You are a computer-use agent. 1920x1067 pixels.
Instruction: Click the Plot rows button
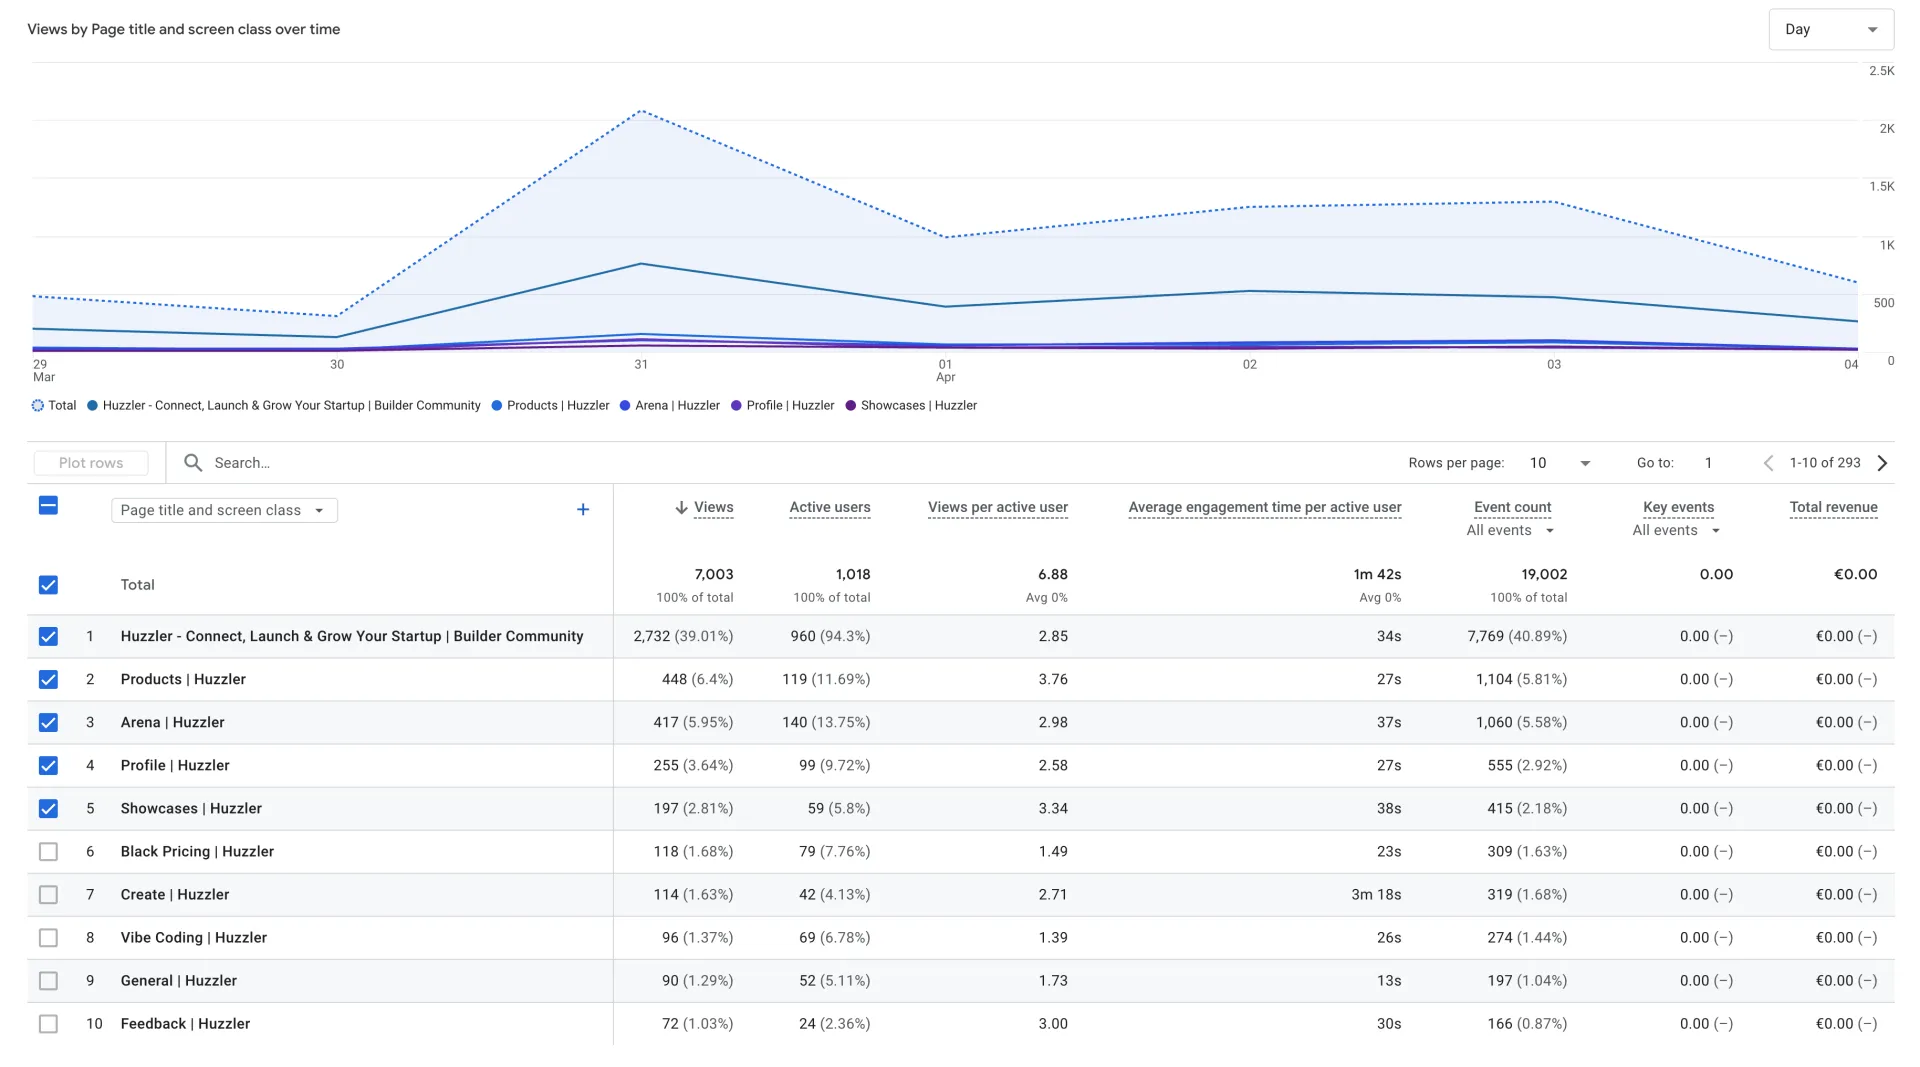(x=91, y=463)
